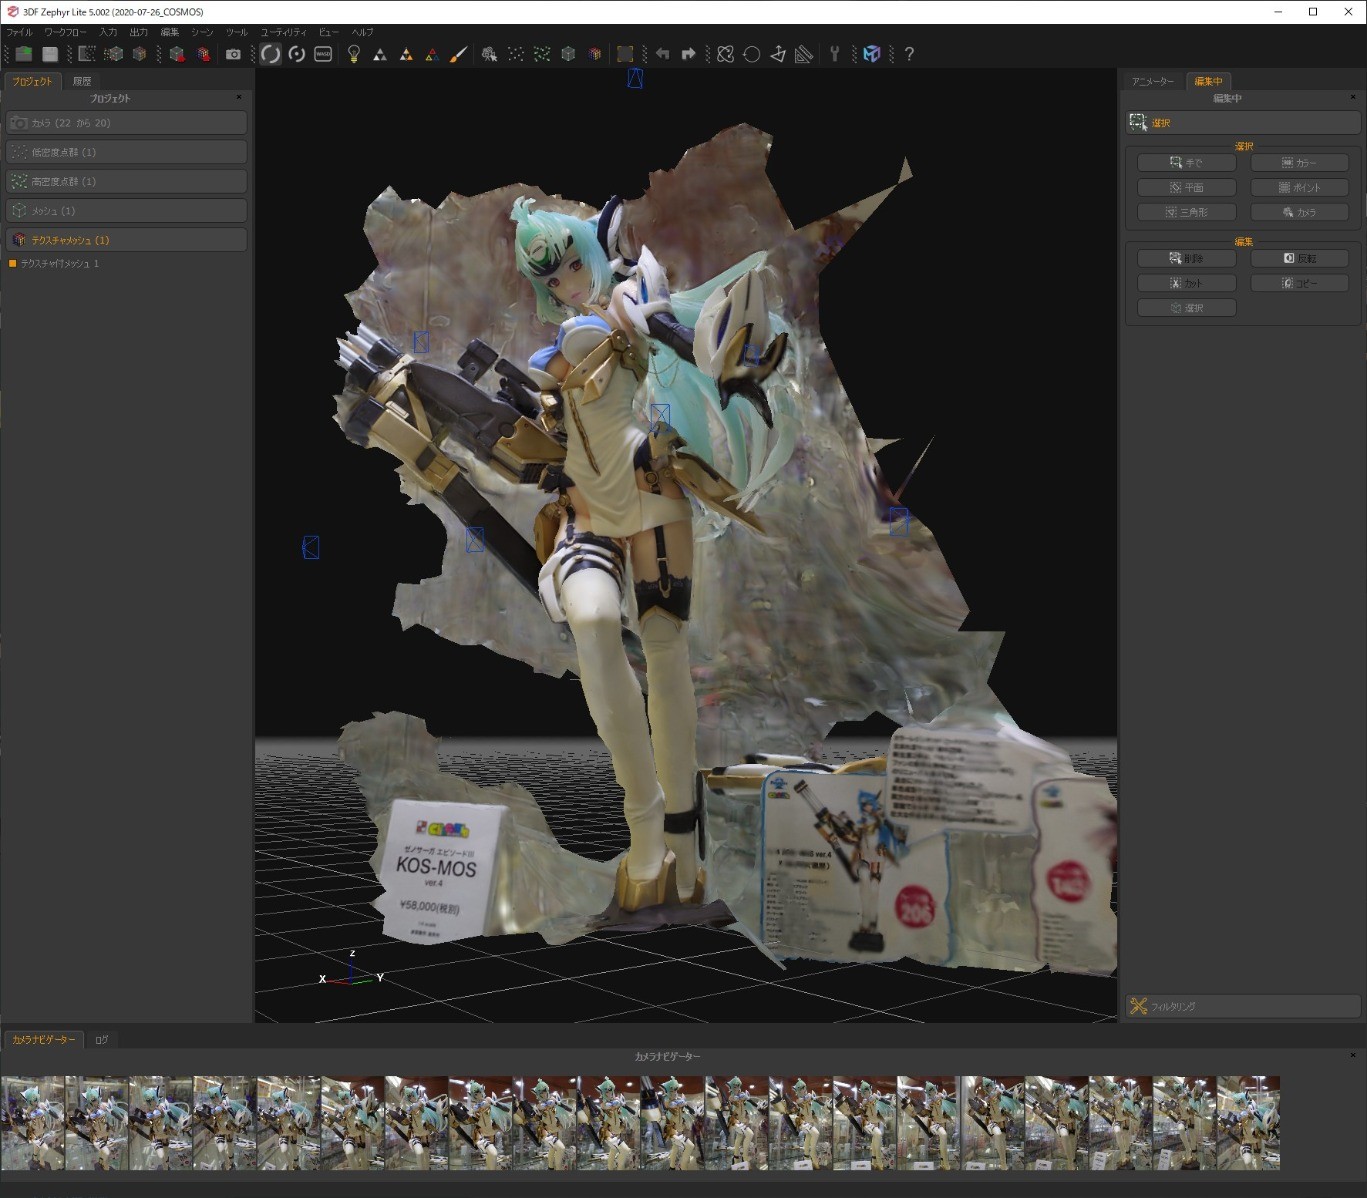The image size is (1367, 1198).
Task: Click the orange triangles shading icon
Action: [x=406, y=54]
